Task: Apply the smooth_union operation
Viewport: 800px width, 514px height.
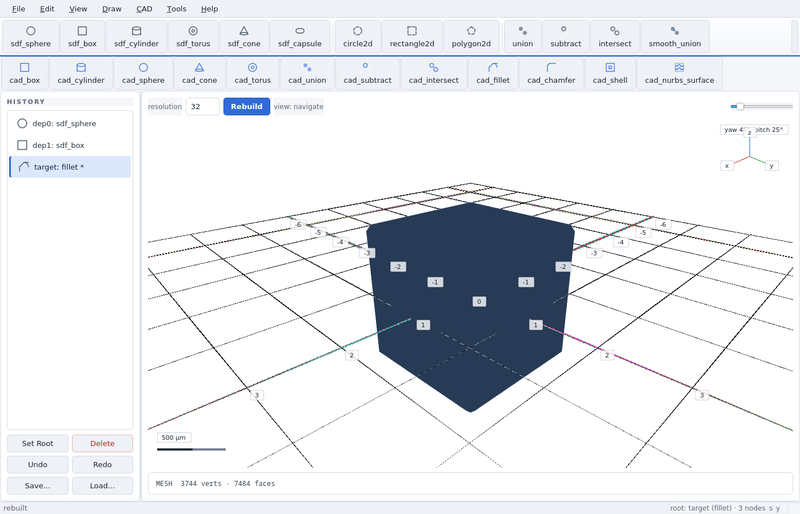Action: pyautogui.click(x=674, y=37)
